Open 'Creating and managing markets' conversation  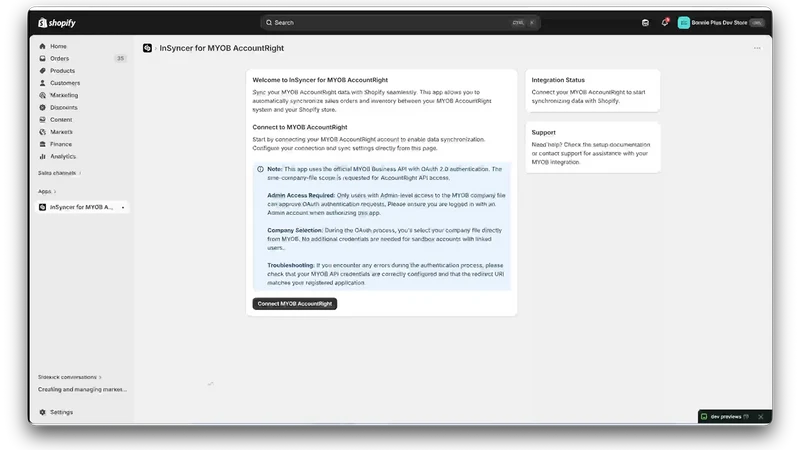pyautogui.click(x=82, y=389)
